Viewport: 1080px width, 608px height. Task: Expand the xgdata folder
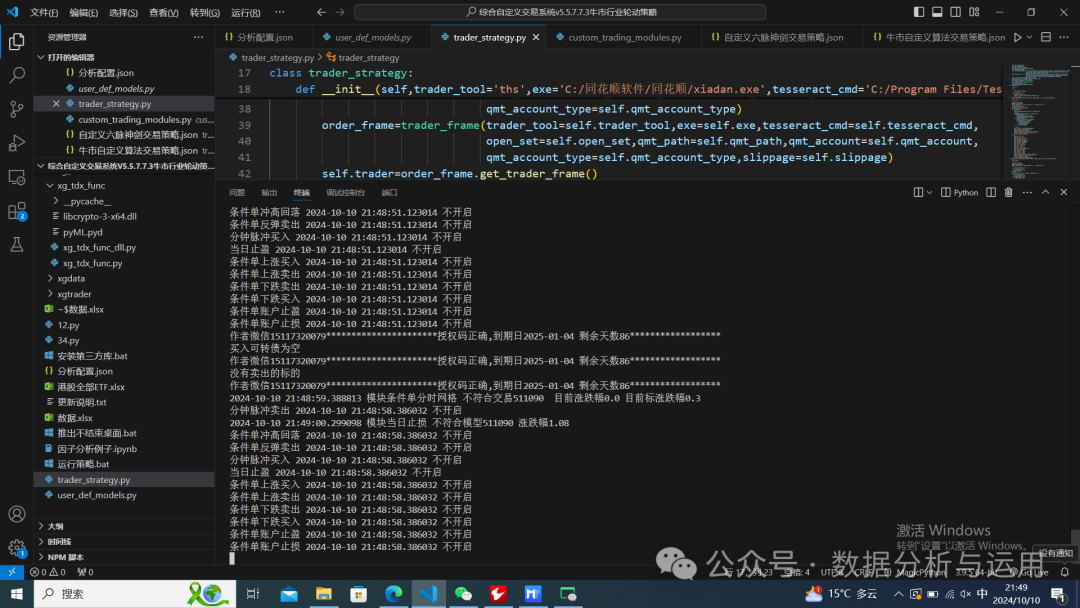tap(125, 278)
